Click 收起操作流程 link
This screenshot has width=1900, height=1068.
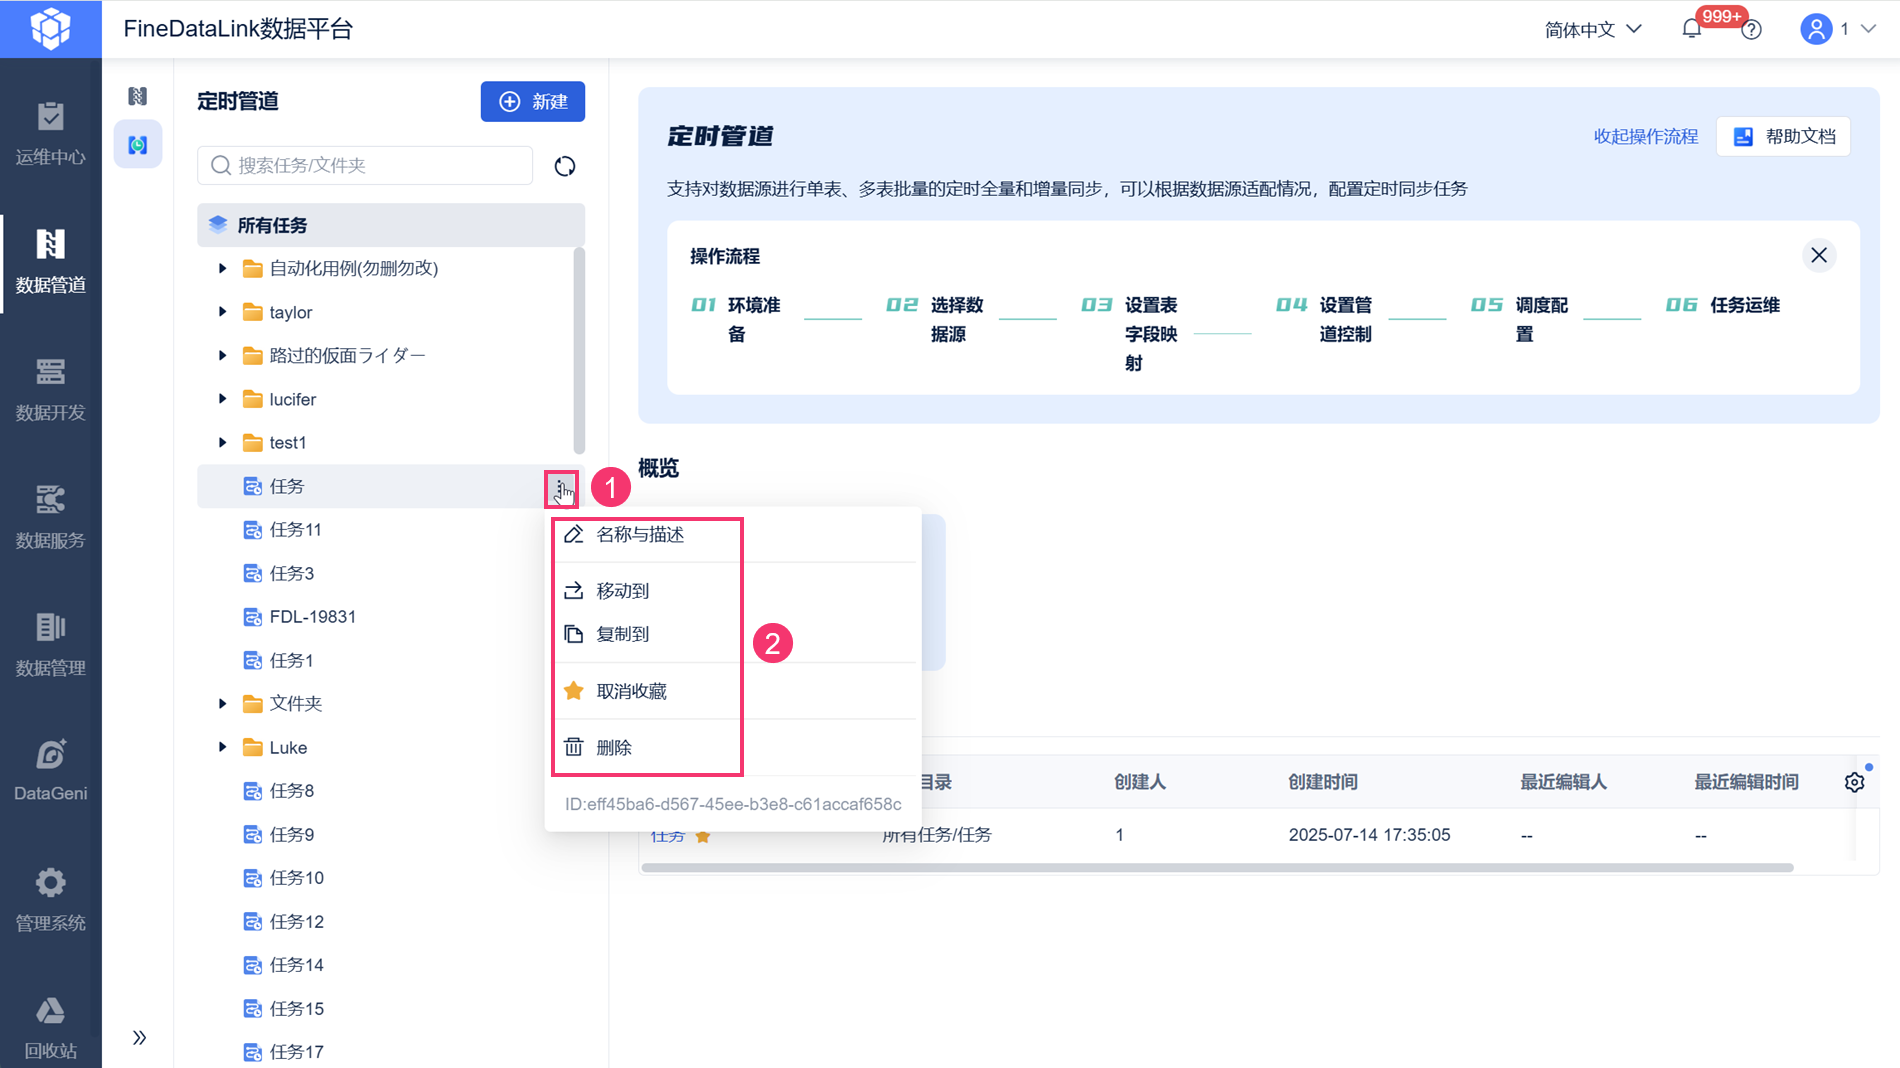(x=1646, y=136)
